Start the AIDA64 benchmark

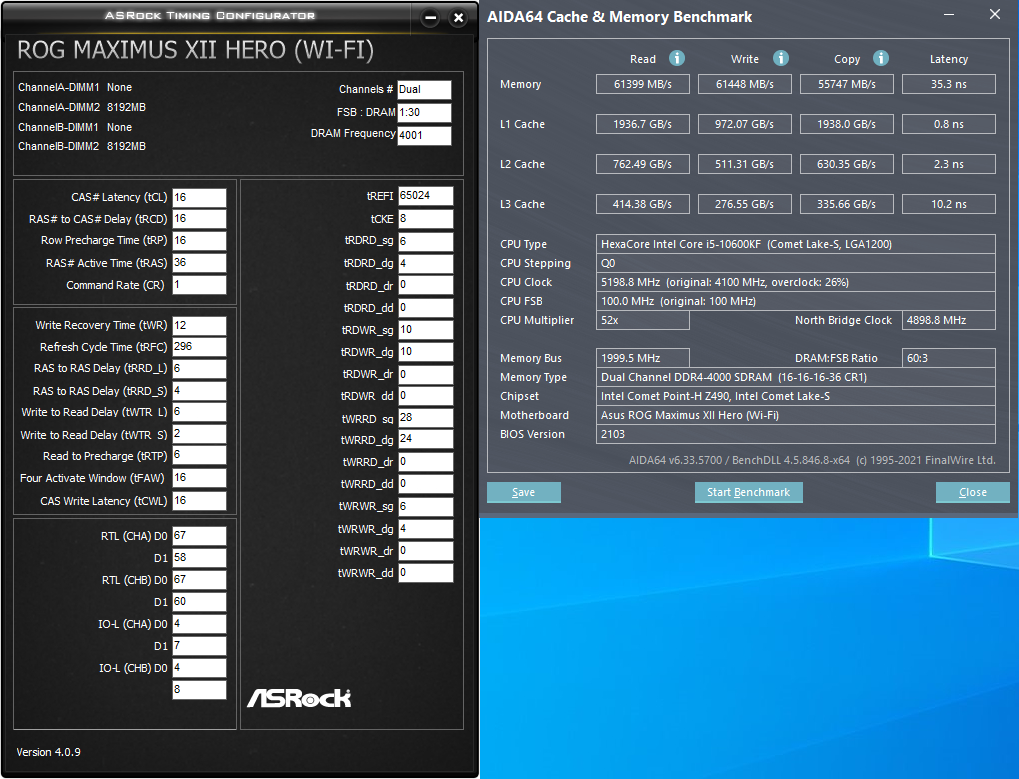pyautogui.click(x=749, y=492)
